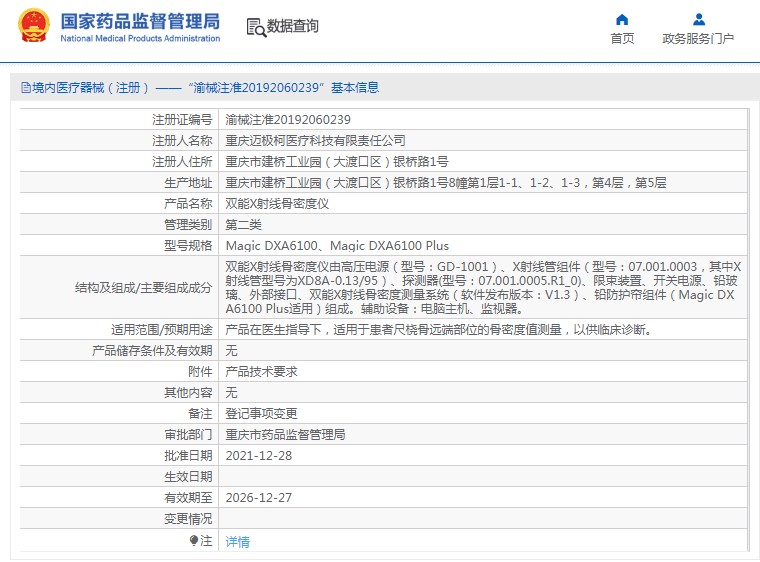Click the document icon before 境内医疗器械

tap(26, 88)
